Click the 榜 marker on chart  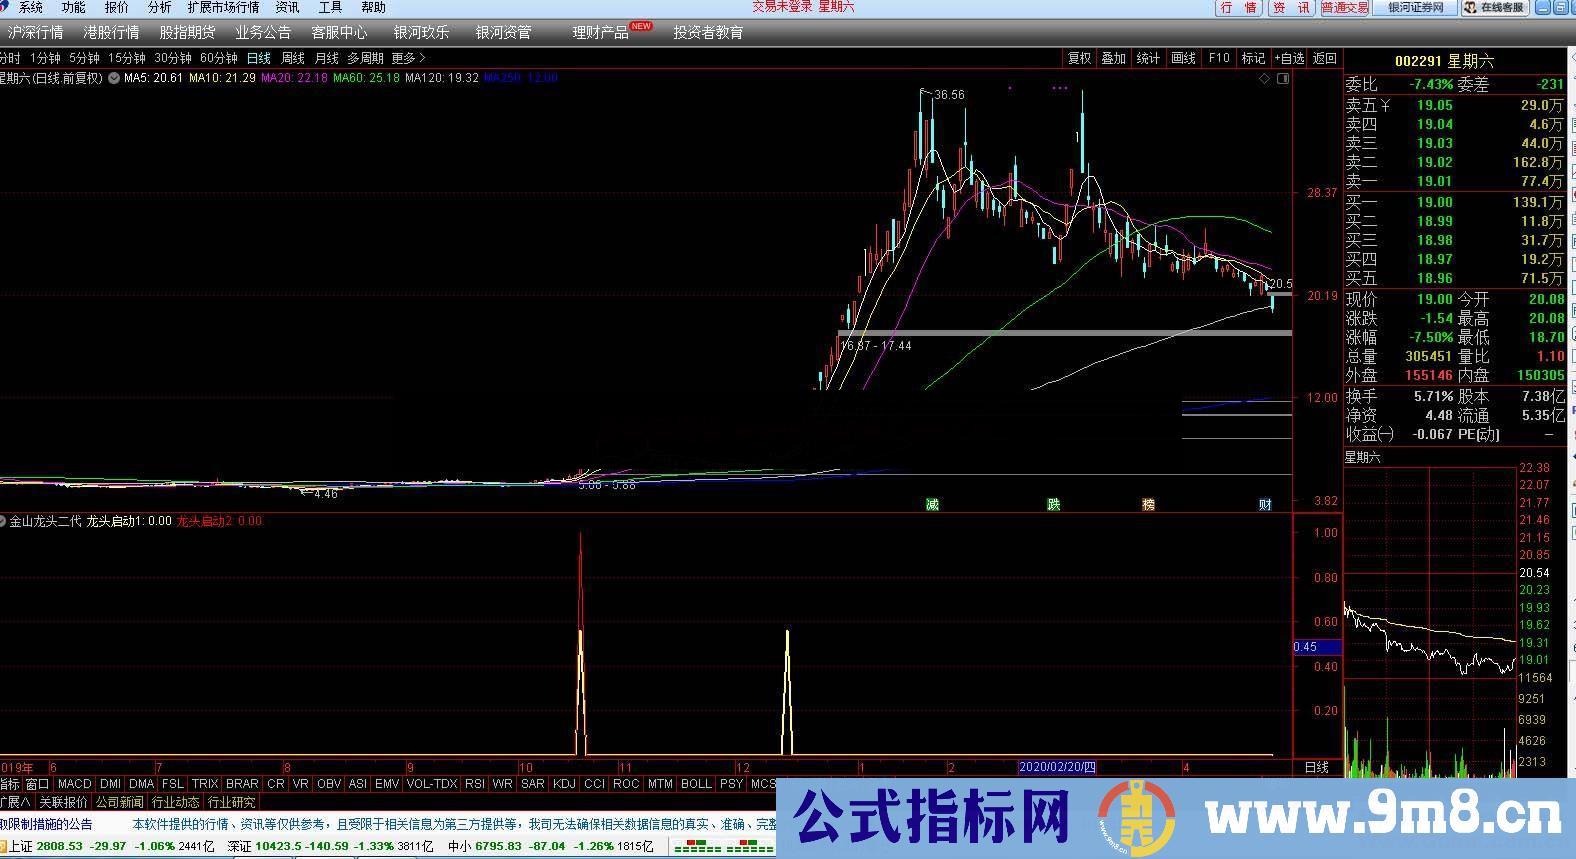coord(1148,504)
